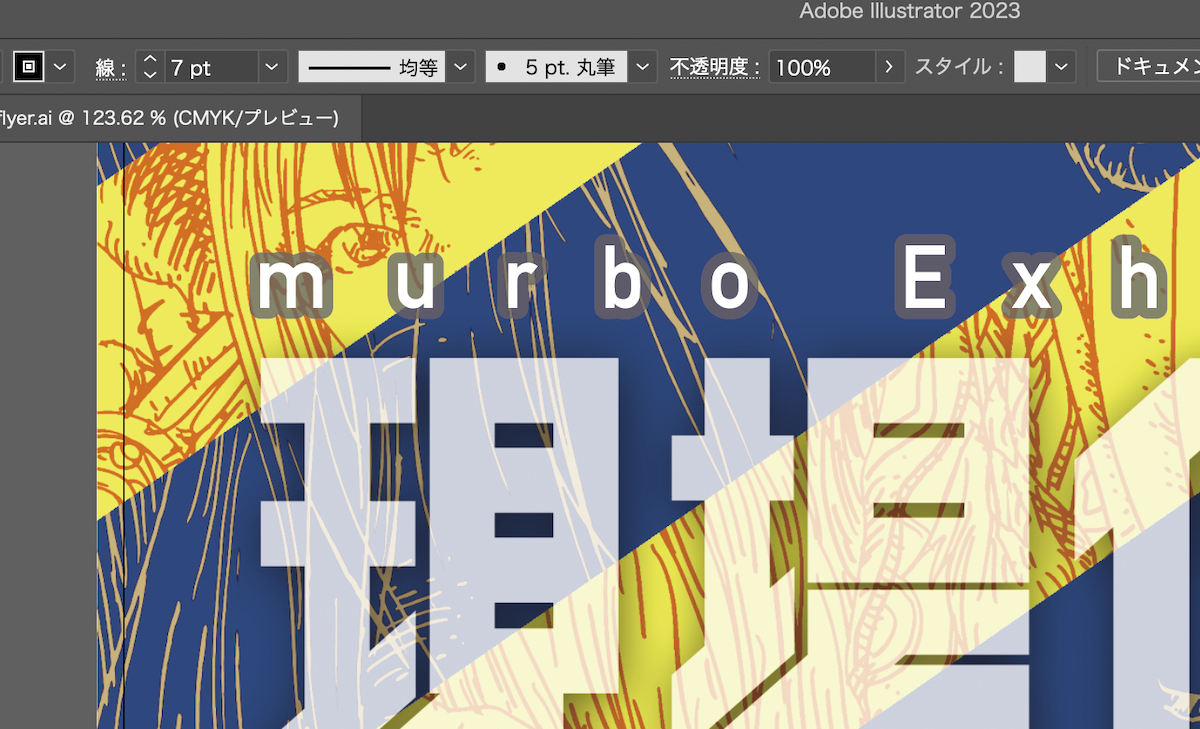
Task: Click the stroke color swatch icon
Action: 28,67
